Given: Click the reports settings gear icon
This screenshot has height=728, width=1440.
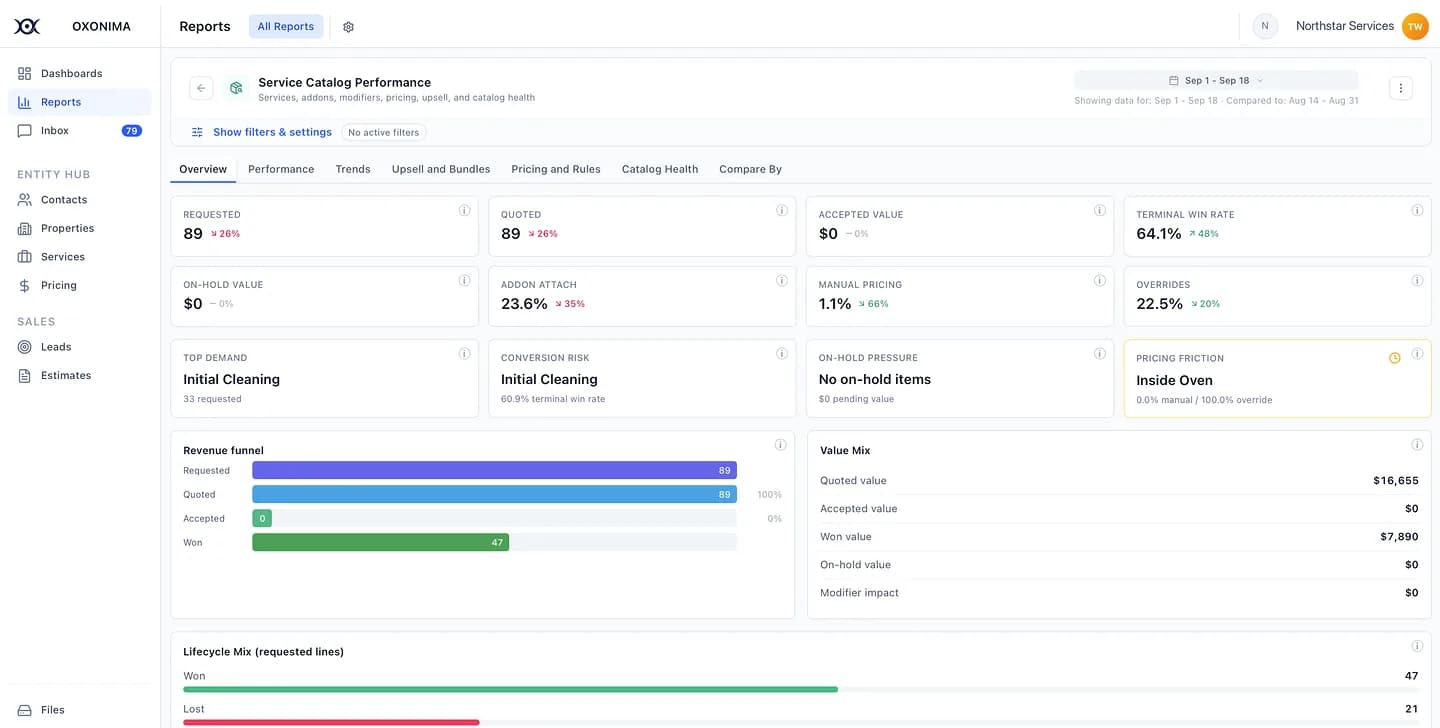Looking at the screenshot, I should (x=348, y=27).
